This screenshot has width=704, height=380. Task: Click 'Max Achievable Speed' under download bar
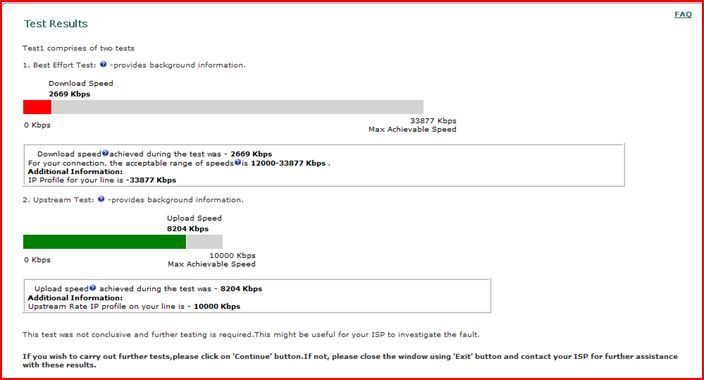[413, 129]
